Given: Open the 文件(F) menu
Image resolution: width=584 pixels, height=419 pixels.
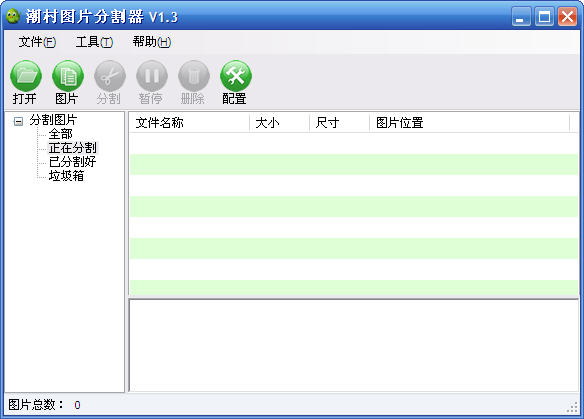Looking at the screenshot, I should [37, 42].
